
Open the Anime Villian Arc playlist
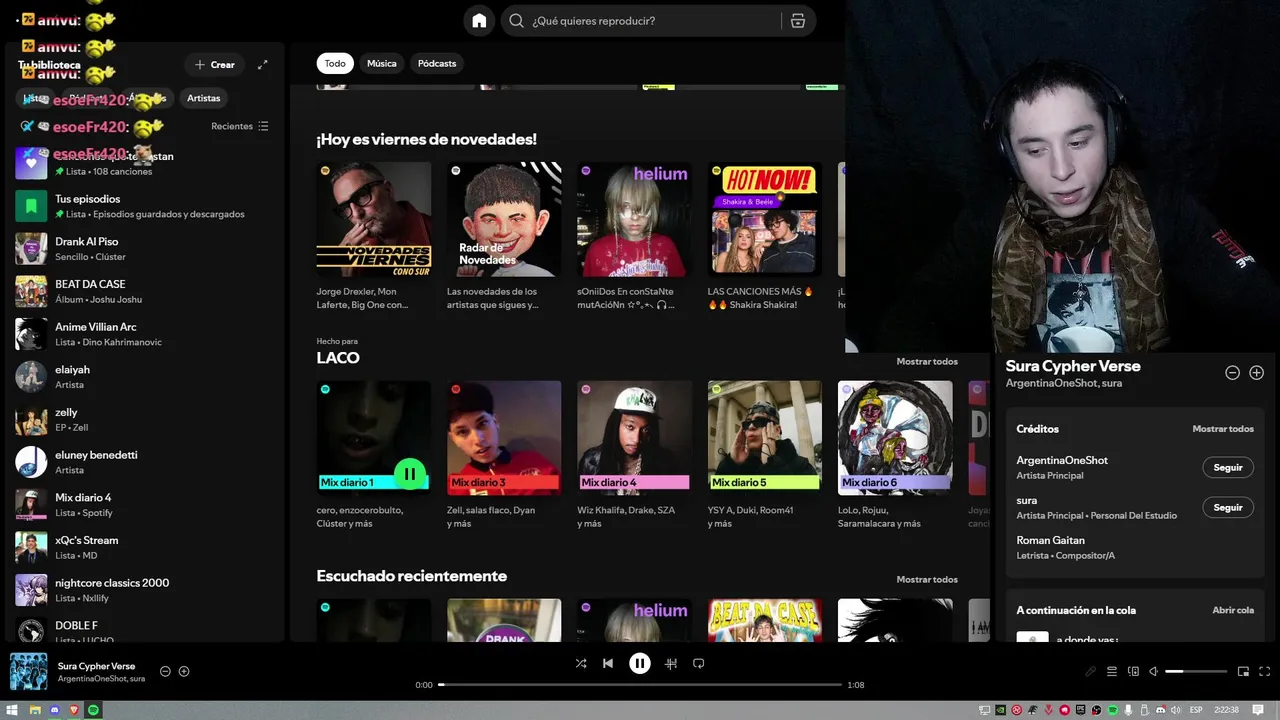[x=147, y=334]
